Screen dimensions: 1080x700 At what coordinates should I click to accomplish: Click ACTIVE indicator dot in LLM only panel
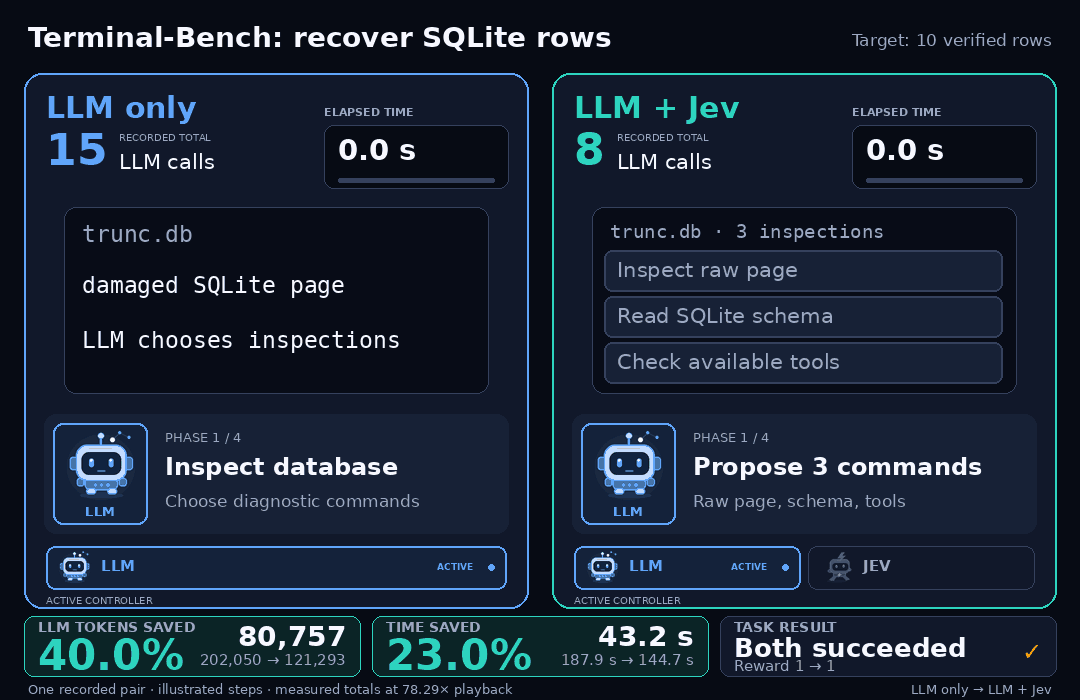(x=491, y=568)
